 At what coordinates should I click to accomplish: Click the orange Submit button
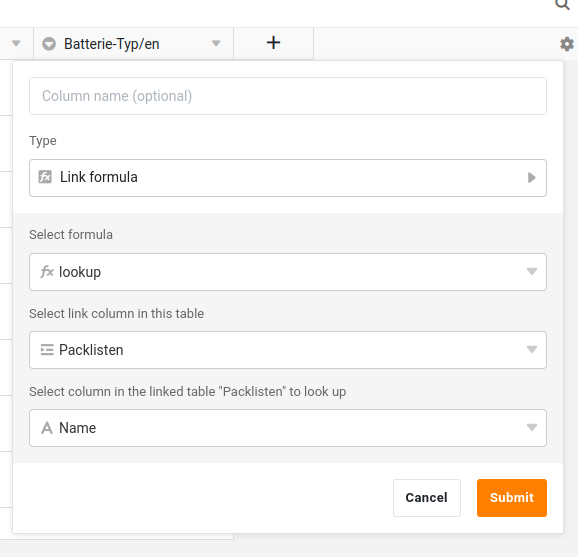(x=512, y=498)
